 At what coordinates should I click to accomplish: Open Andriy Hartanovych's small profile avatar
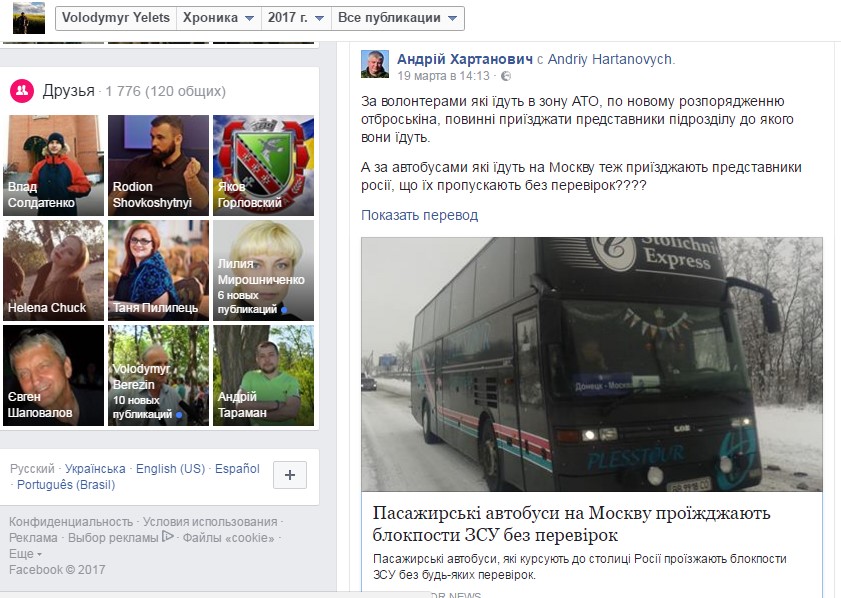(375, 64)
